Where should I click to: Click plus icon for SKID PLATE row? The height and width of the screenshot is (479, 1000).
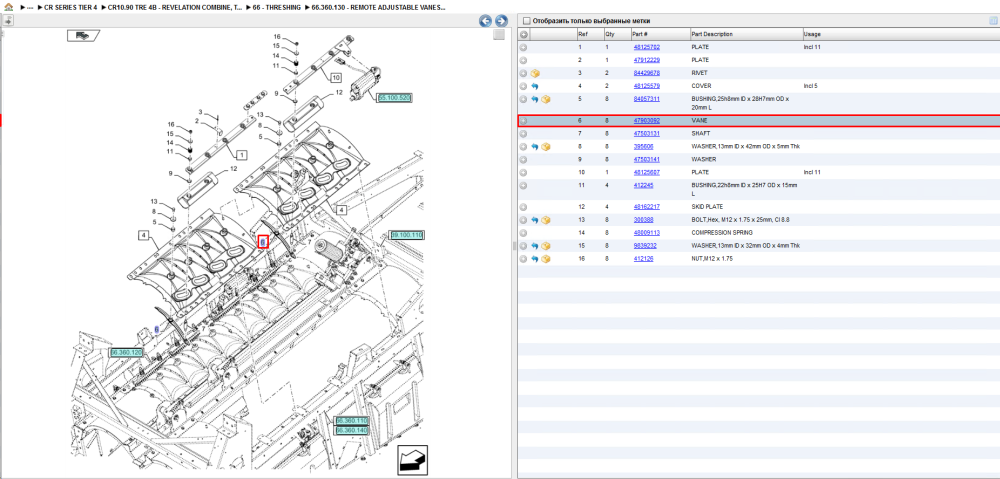pos(523,207)
